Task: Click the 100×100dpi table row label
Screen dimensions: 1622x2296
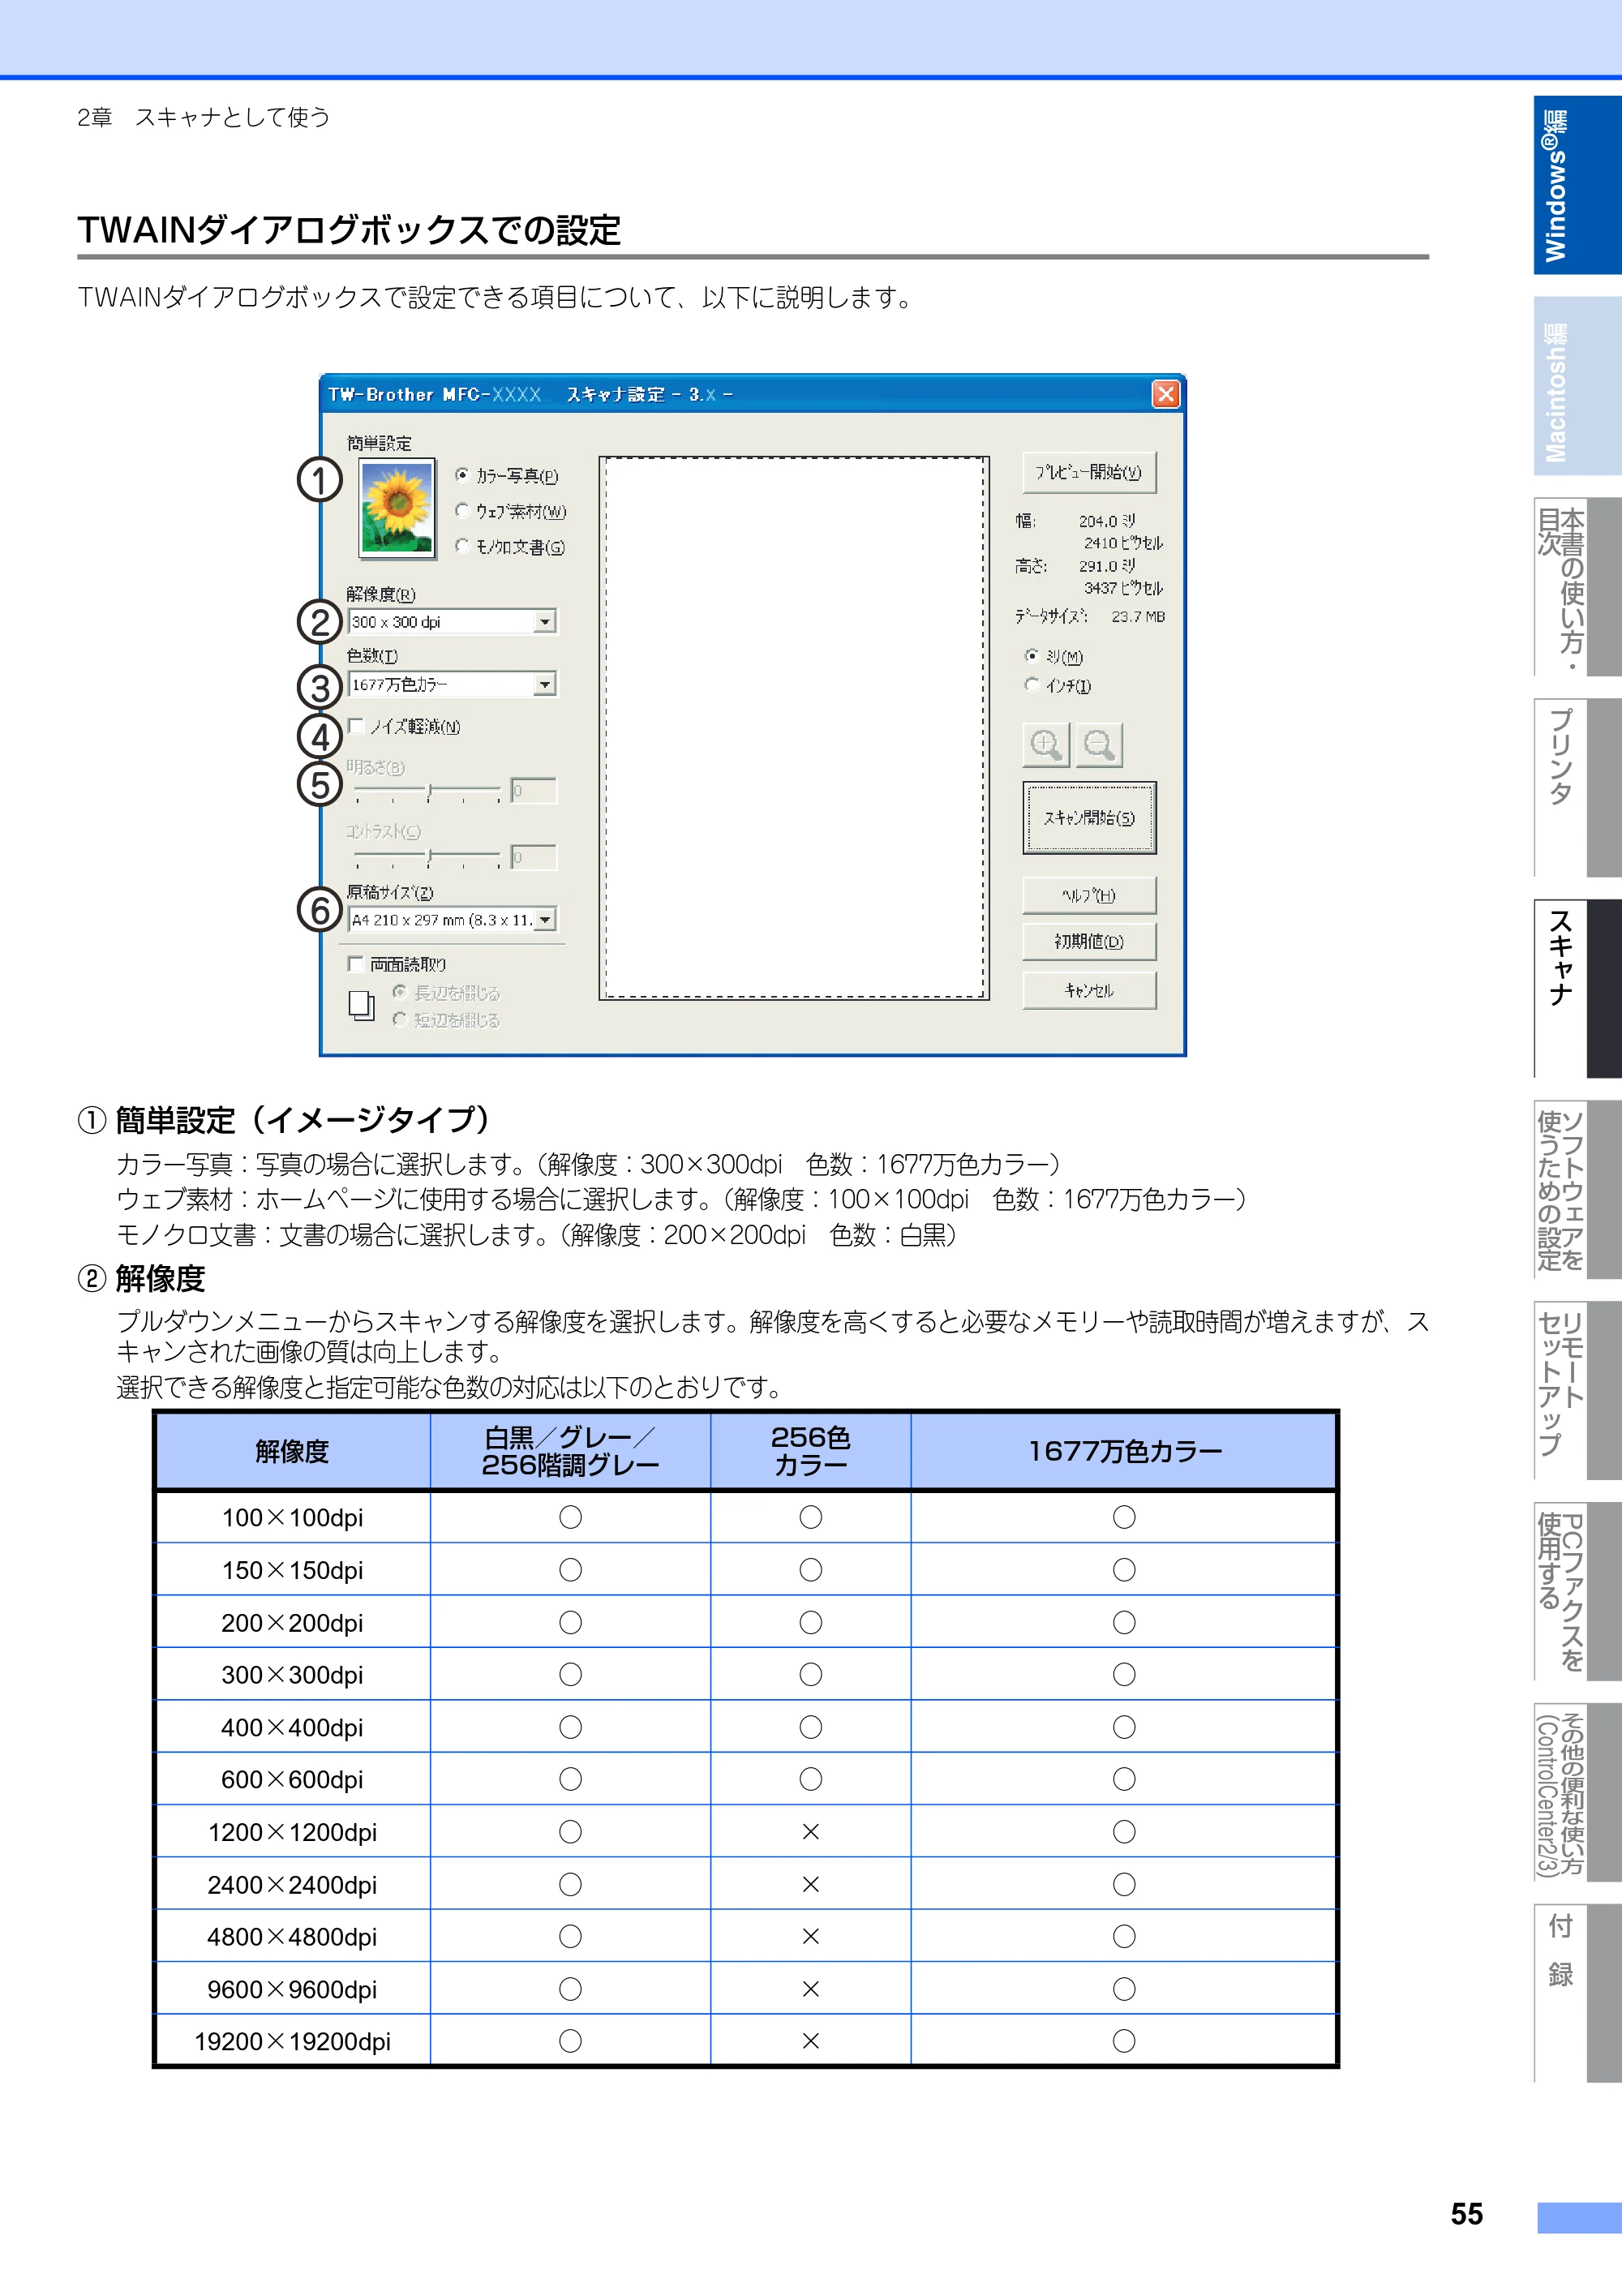Action: (x=292, y=1517)
